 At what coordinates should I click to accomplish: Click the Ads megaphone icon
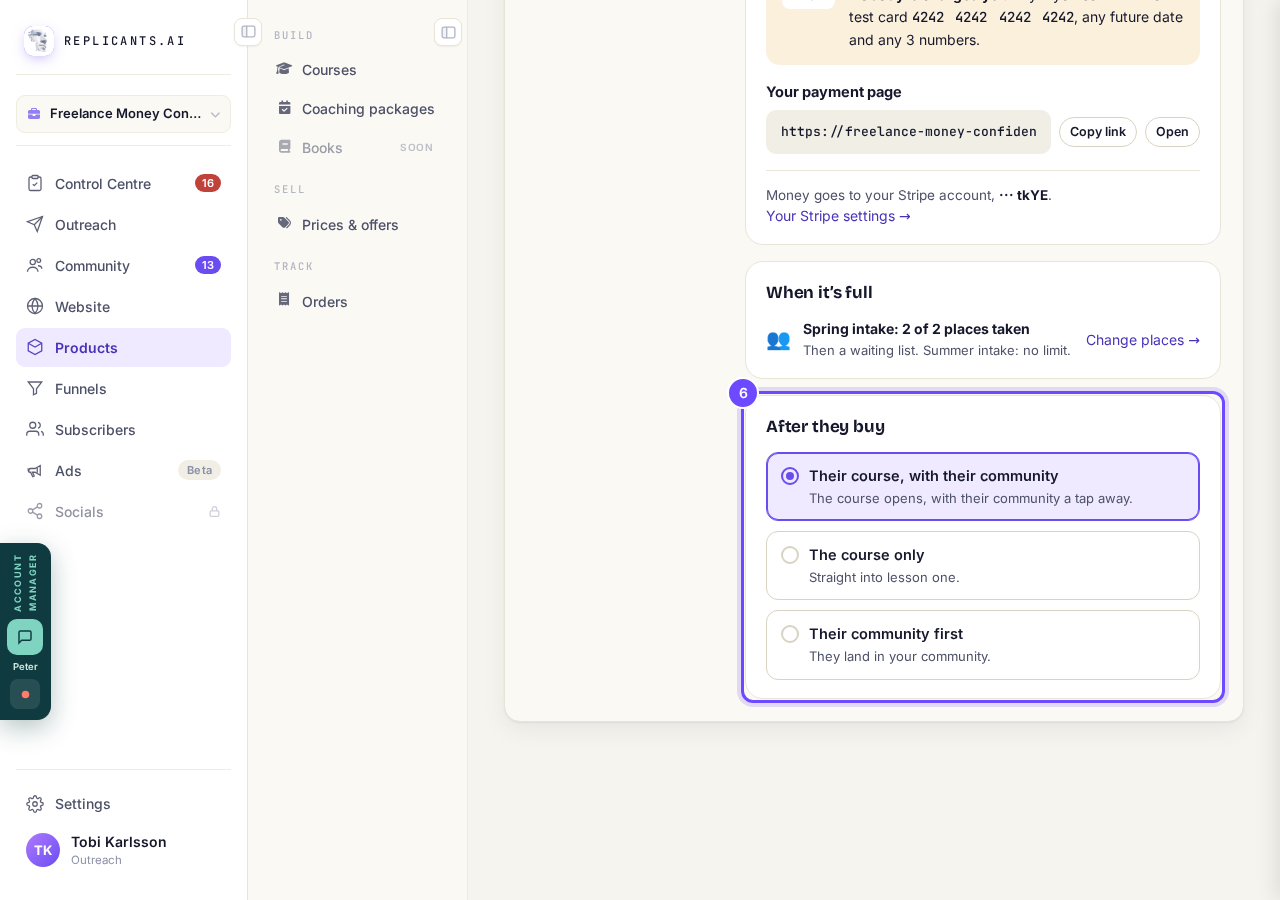35,470
